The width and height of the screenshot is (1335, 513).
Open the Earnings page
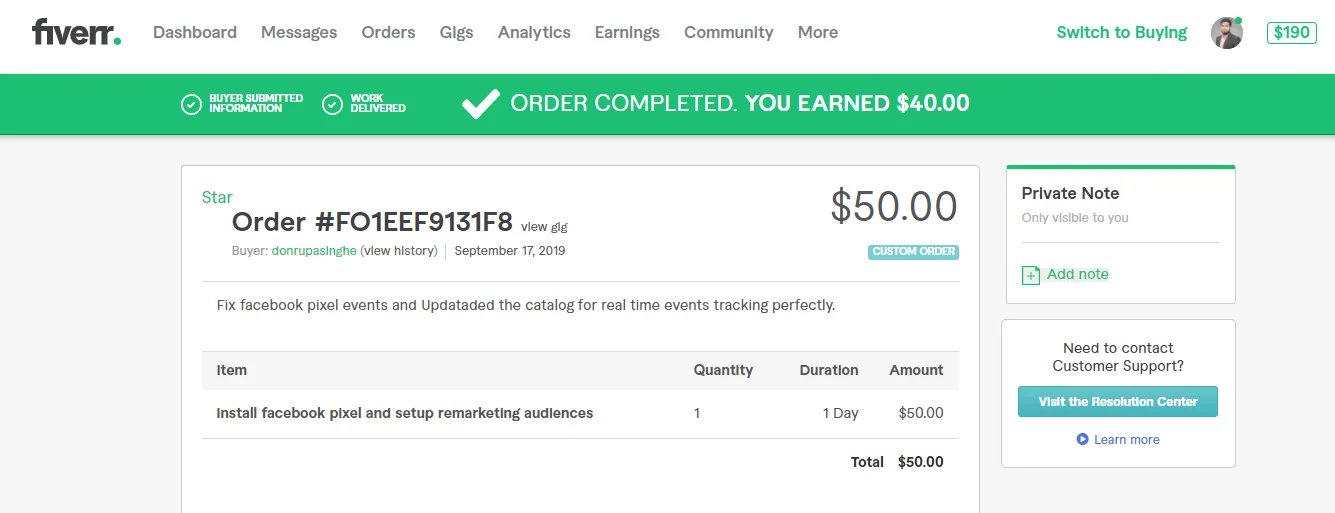pyautogui.click(x=627, y=32)
